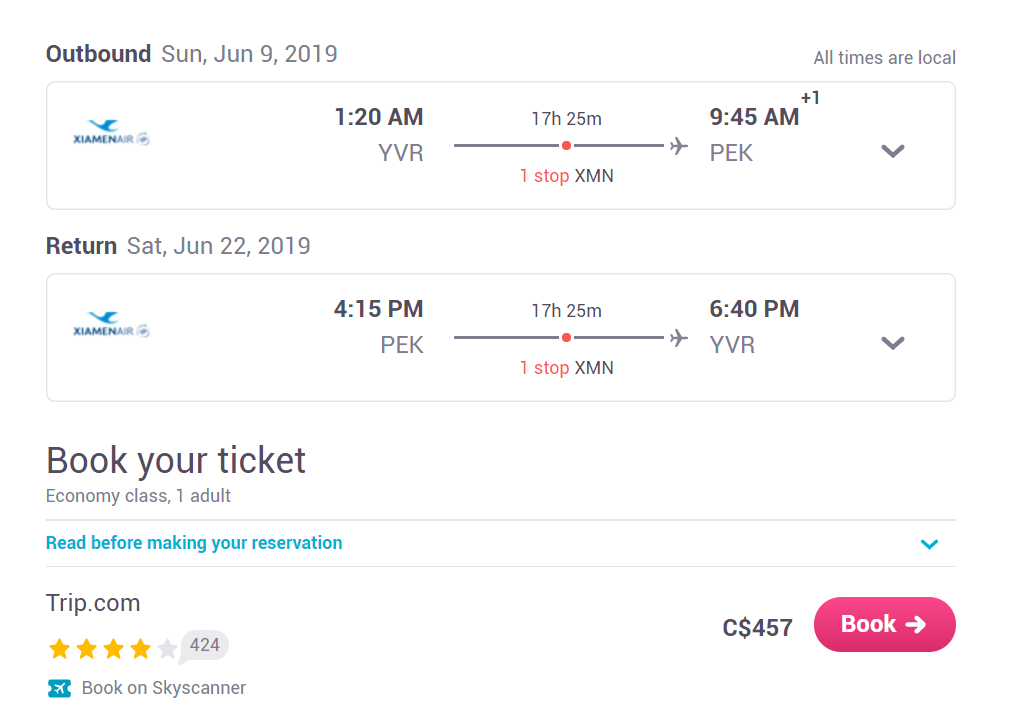Image resolution: width=1009 pixels, height=719 pixels.
Task: Click the Trip.com star rating
Action: pyautogui.click(x=113, y=649)
